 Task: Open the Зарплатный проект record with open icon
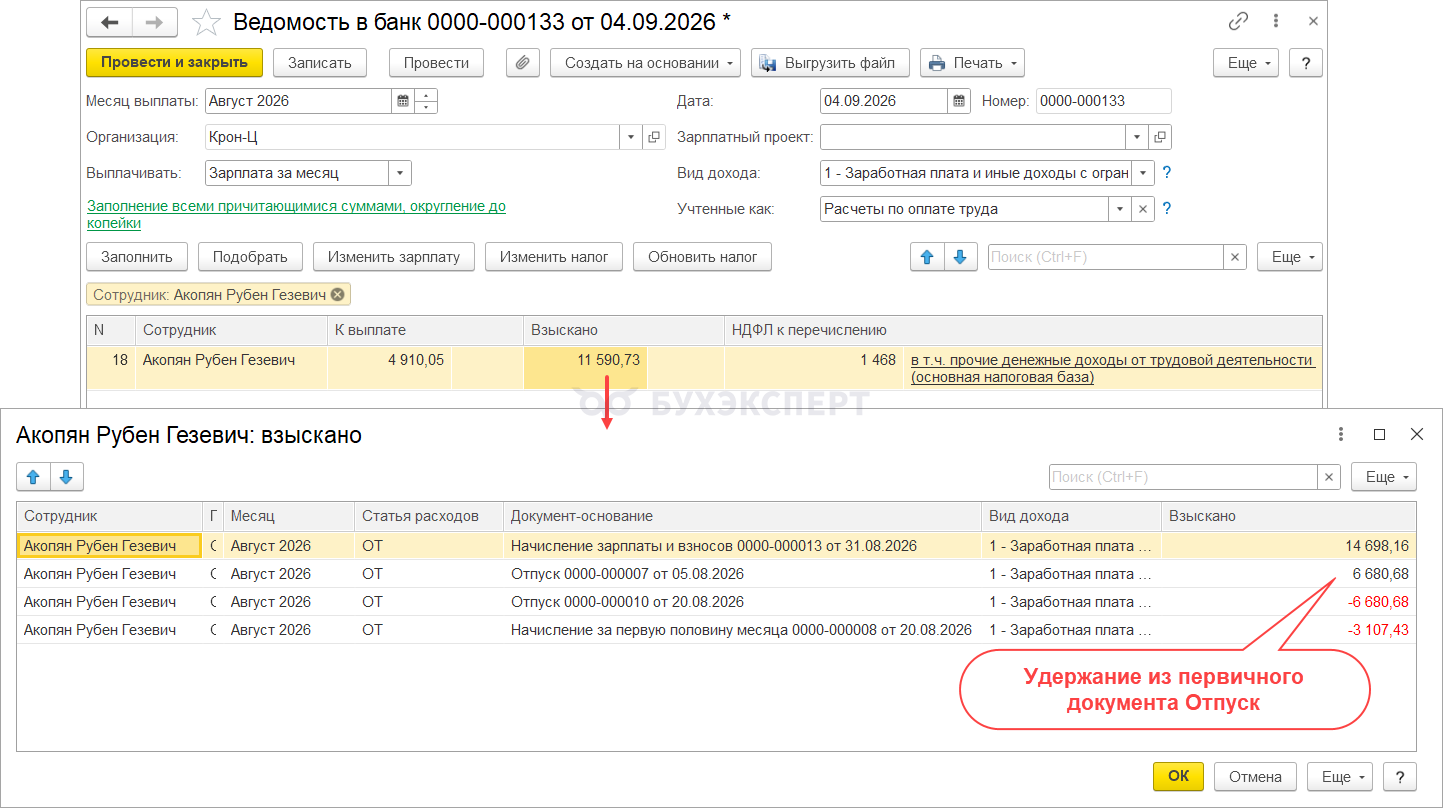[1160, 137]
